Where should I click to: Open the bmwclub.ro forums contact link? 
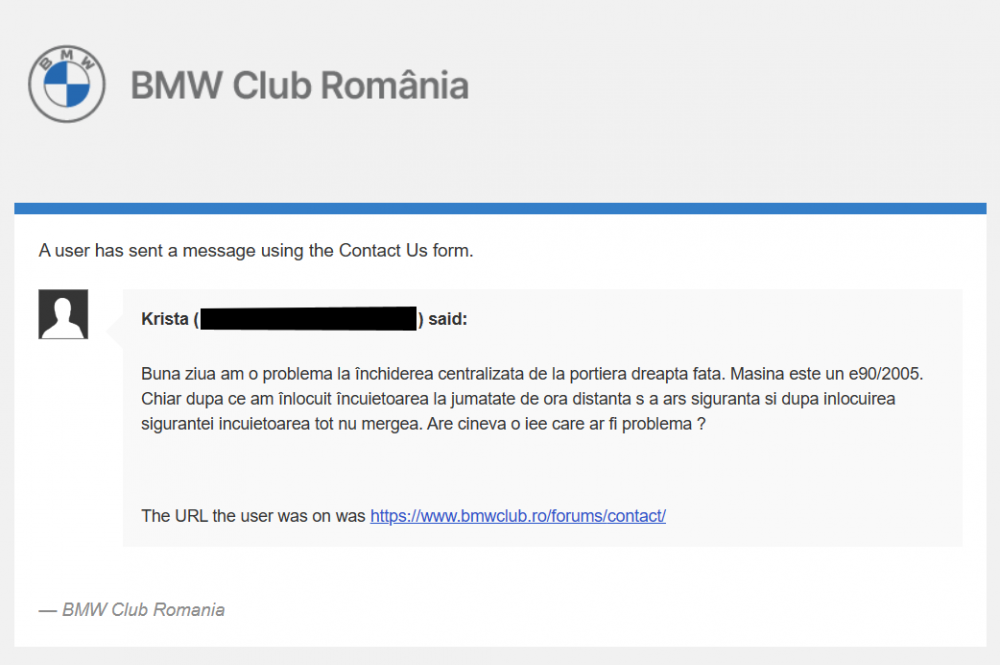coord(518,515)
